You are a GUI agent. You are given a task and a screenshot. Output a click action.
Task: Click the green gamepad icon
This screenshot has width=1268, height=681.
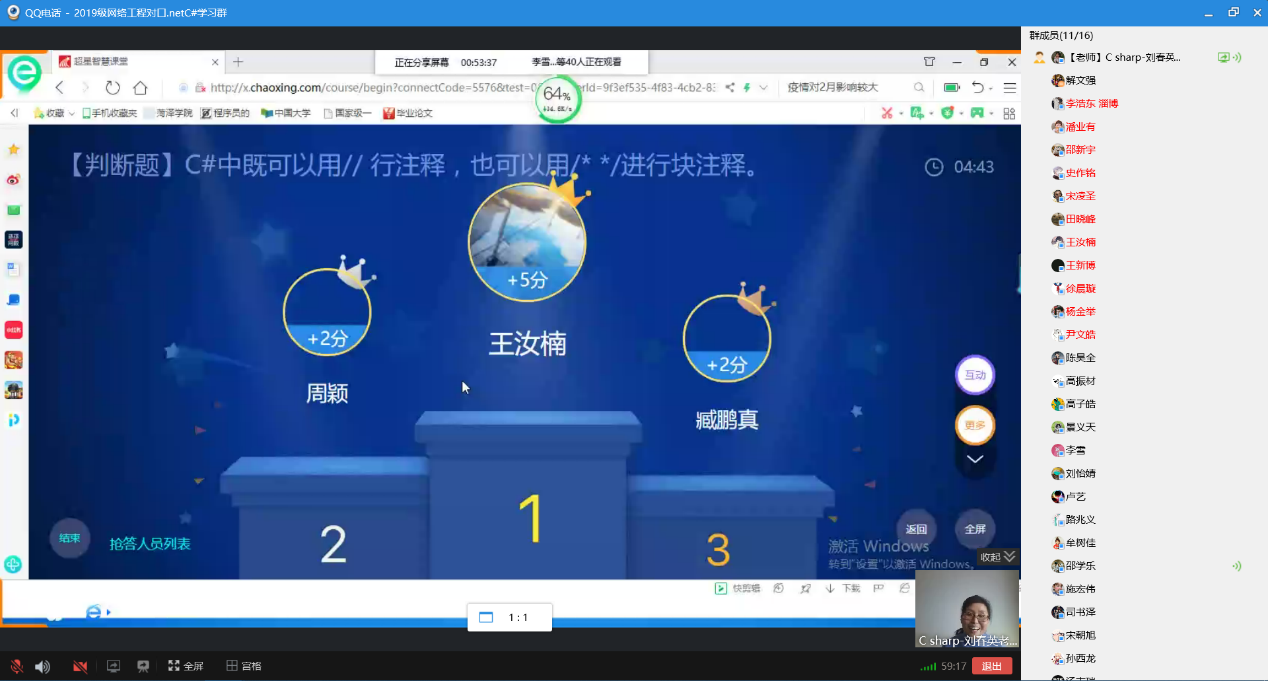click(977, 113)
